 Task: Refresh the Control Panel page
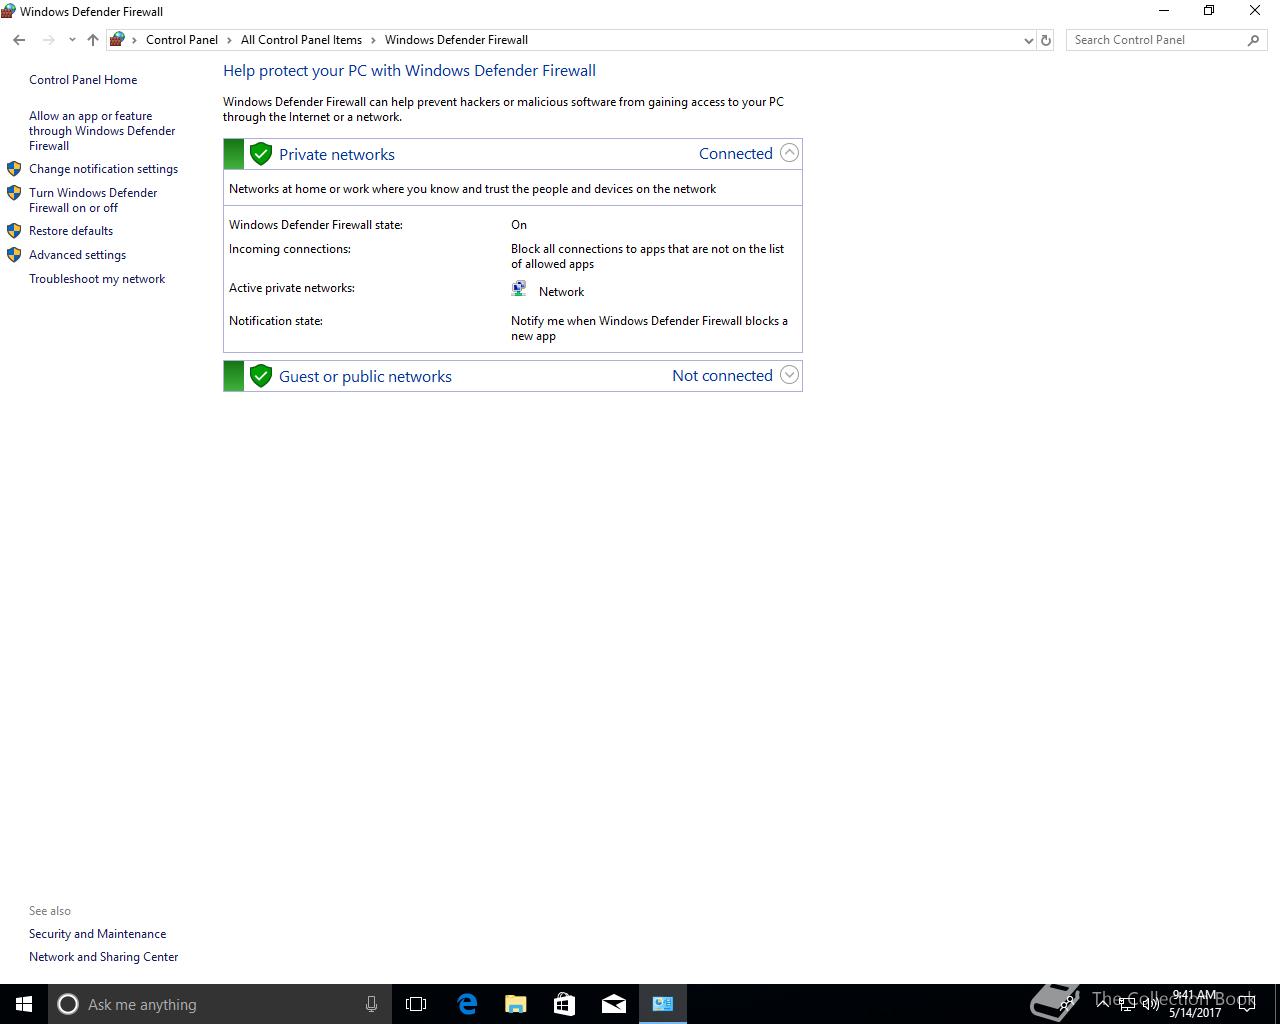coord(1046,40)
